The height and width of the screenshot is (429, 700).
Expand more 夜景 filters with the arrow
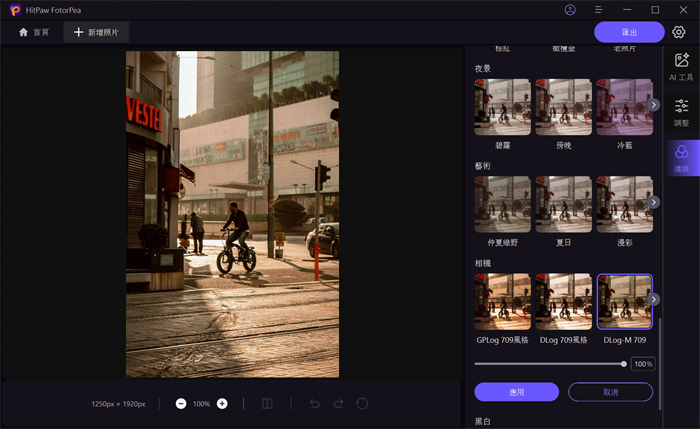coord(653,104)
